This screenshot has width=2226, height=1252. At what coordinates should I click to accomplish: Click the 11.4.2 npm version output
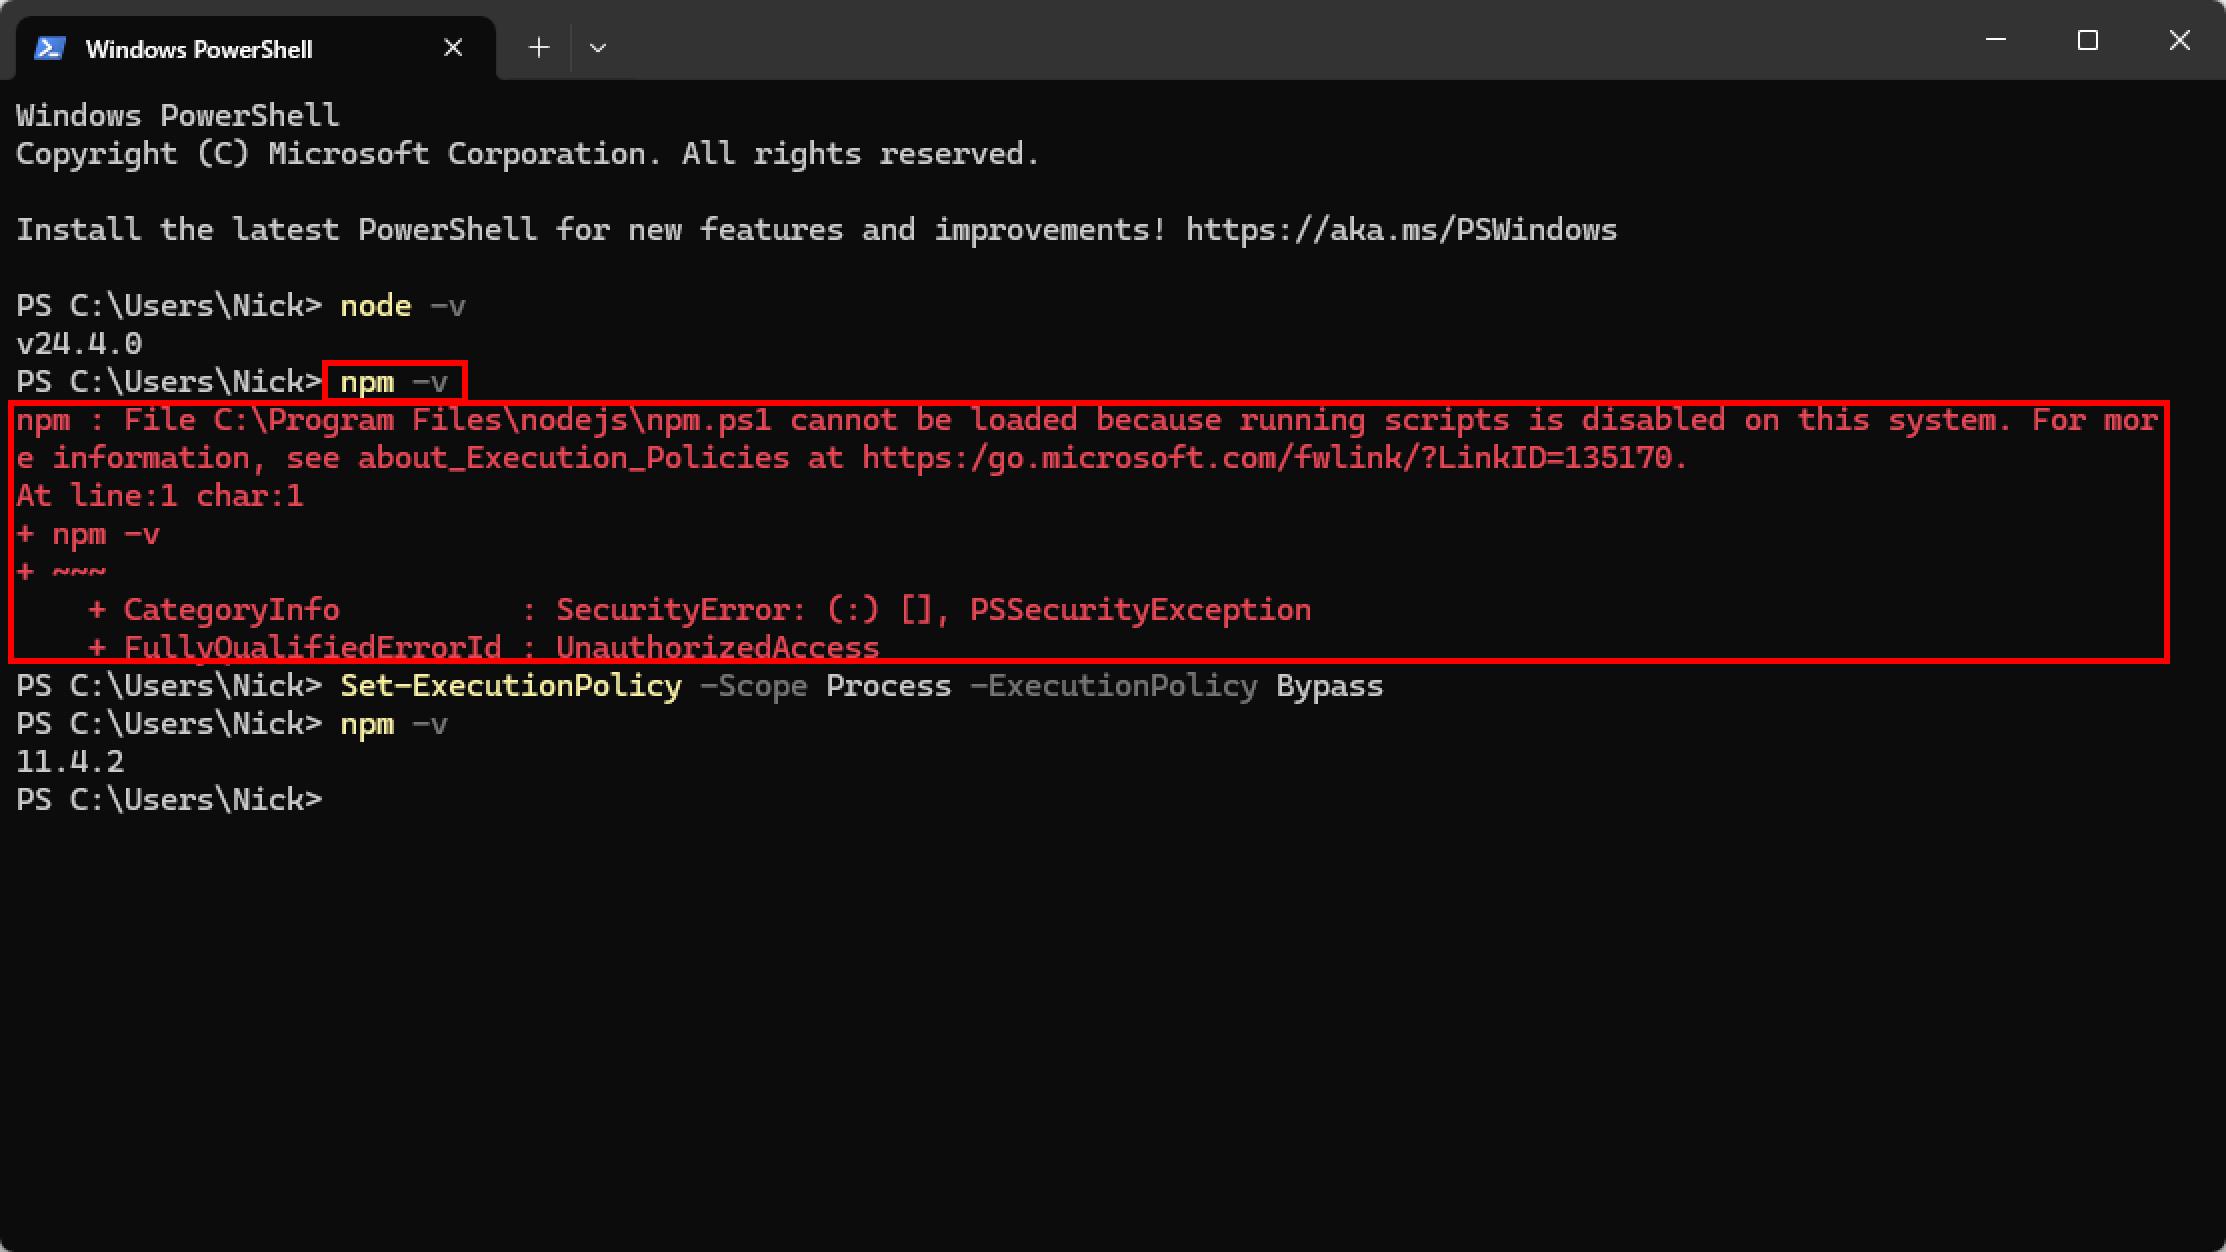coord(70,762)
